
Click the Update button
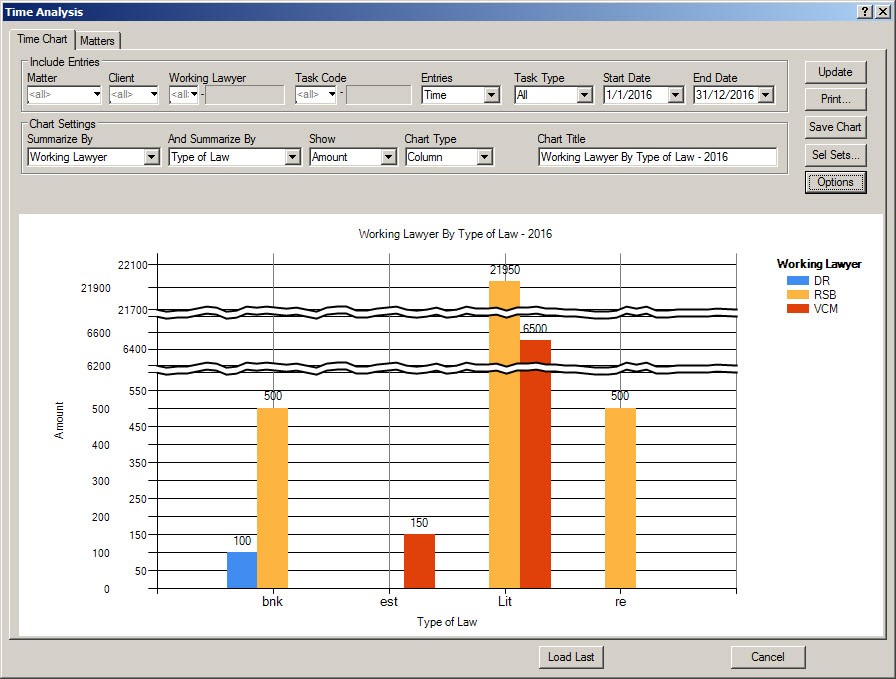(835, 72)
